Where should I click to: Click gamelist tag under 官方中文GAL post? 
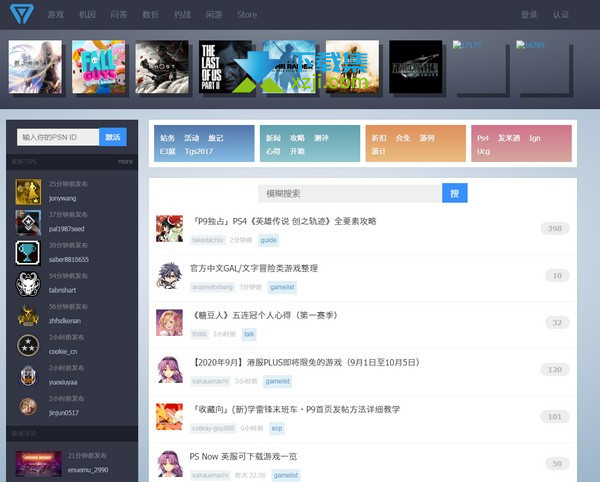pyautogui.click(x=282, y=287)
